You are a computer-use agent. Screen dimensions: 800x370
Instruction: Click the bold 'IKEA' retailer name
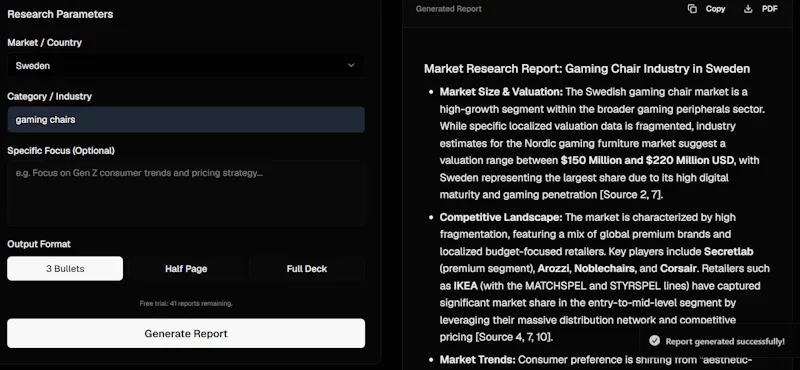pos(465,285)
